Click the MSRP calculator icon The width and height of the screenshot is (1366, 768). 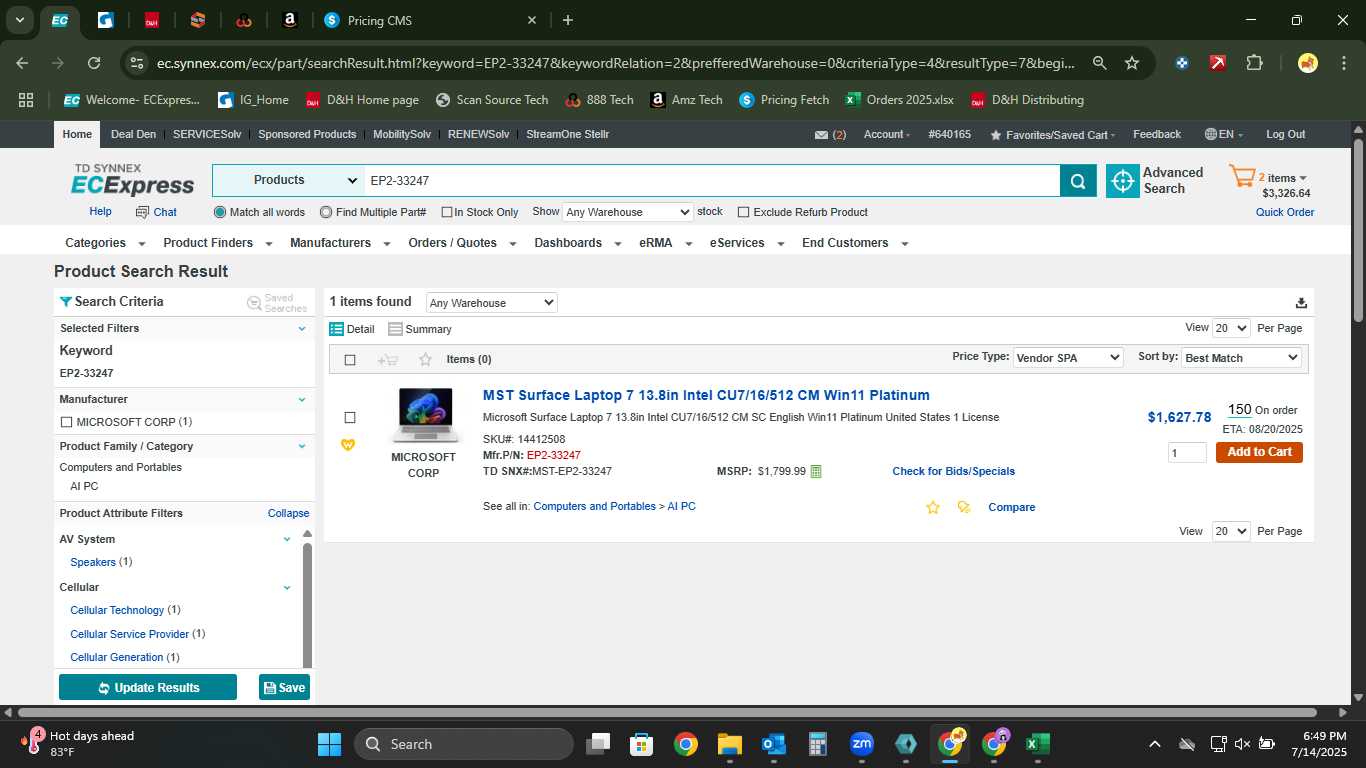pos(816,471)
